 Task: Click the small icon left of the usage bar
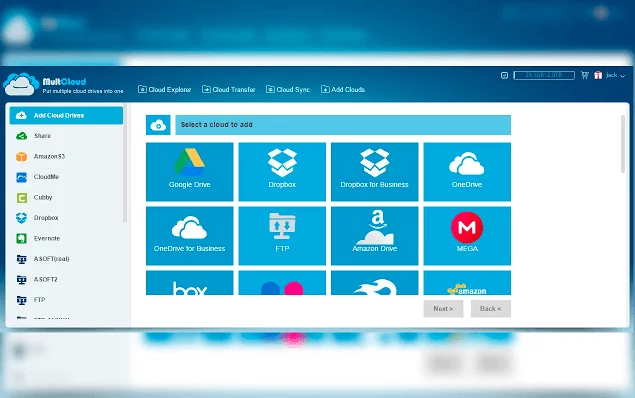pos(504,75)
